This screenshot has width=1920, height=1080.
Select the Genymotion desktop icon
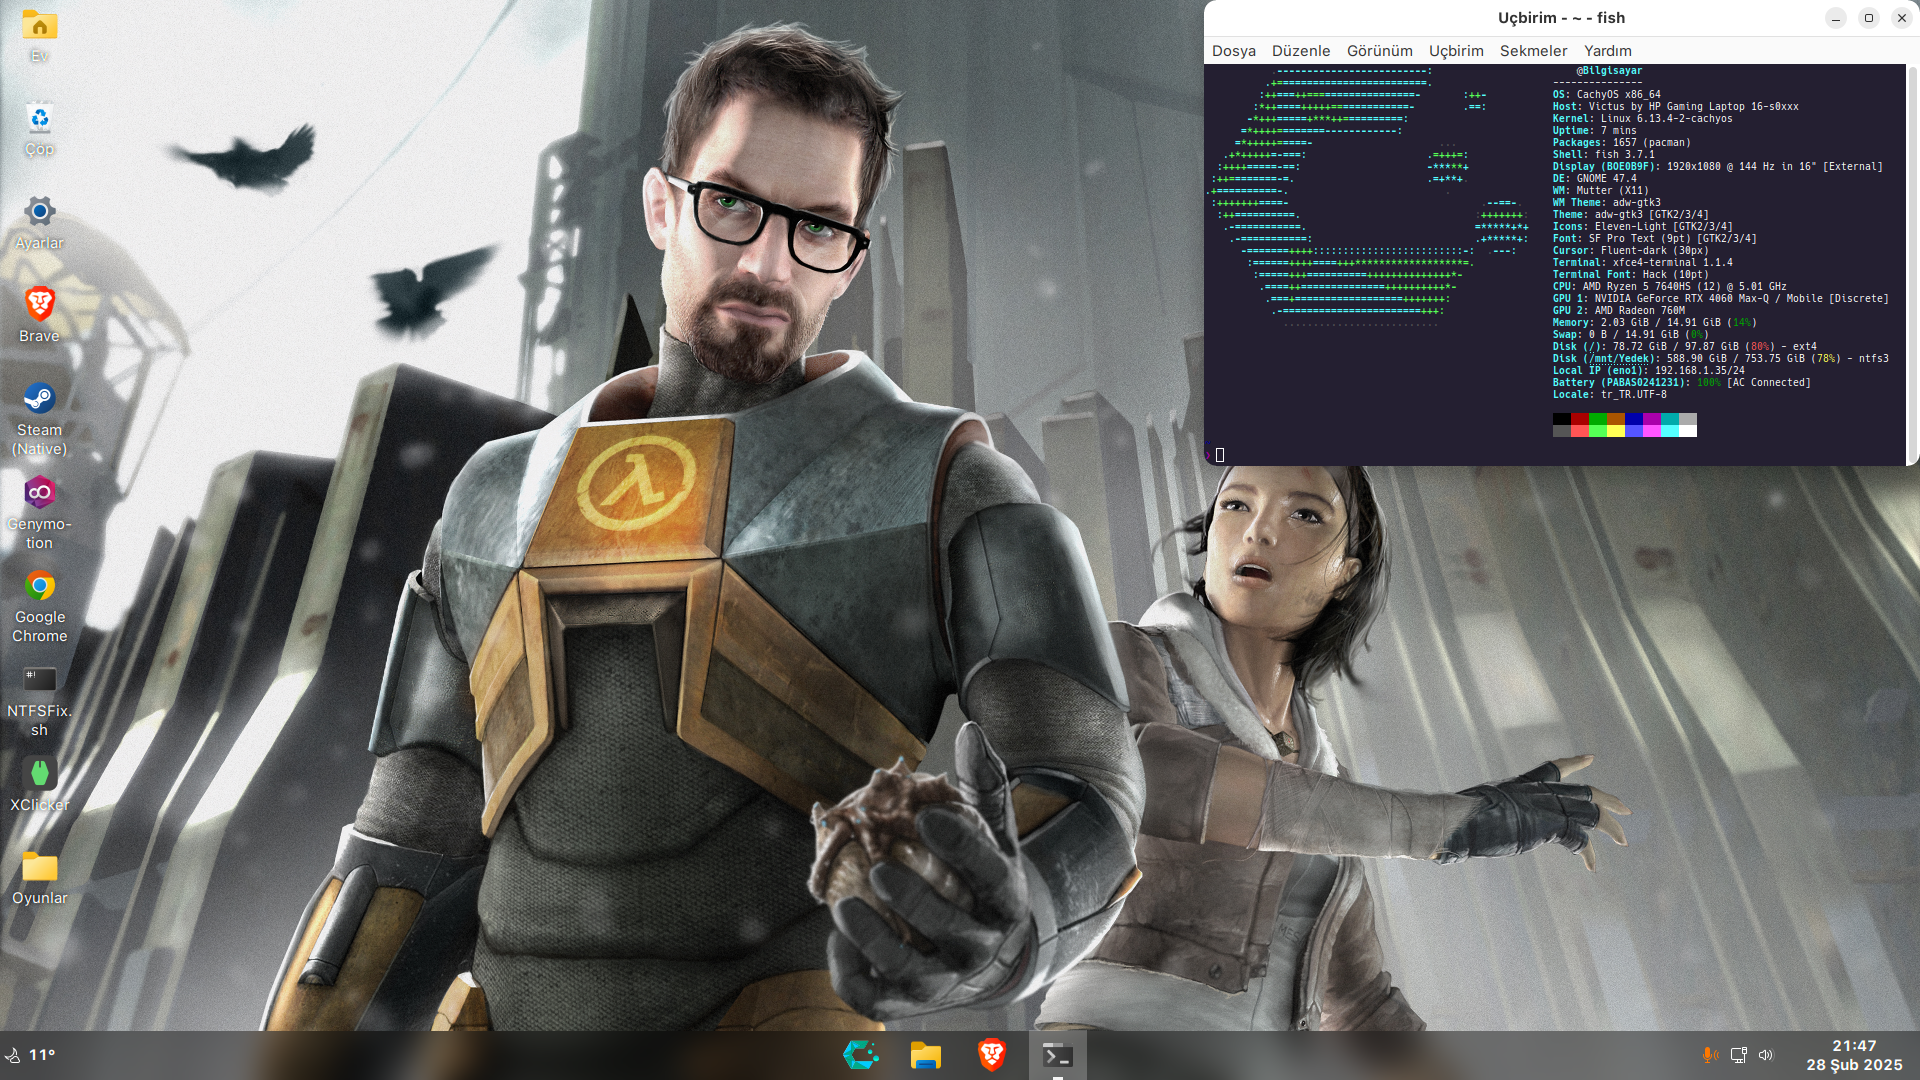(40, 513)
